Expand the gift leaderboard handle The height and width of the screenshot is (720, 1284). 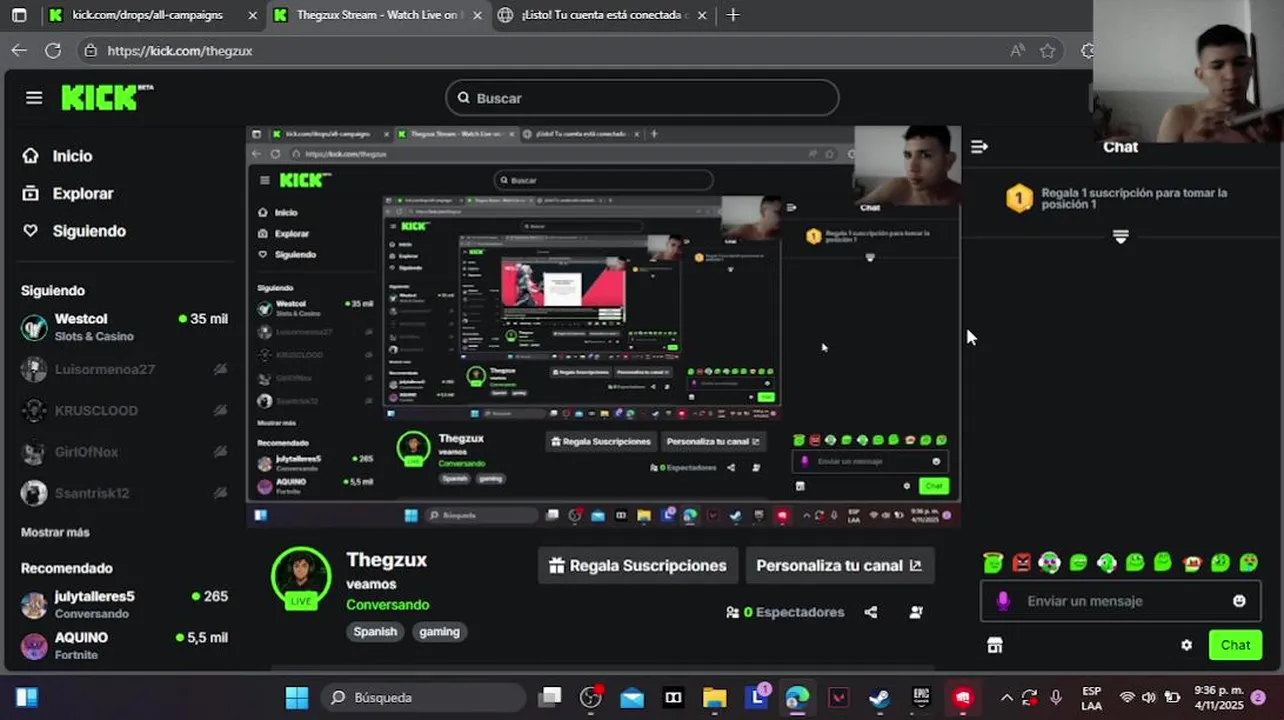pyautogui.click(x=1120, y=237)
